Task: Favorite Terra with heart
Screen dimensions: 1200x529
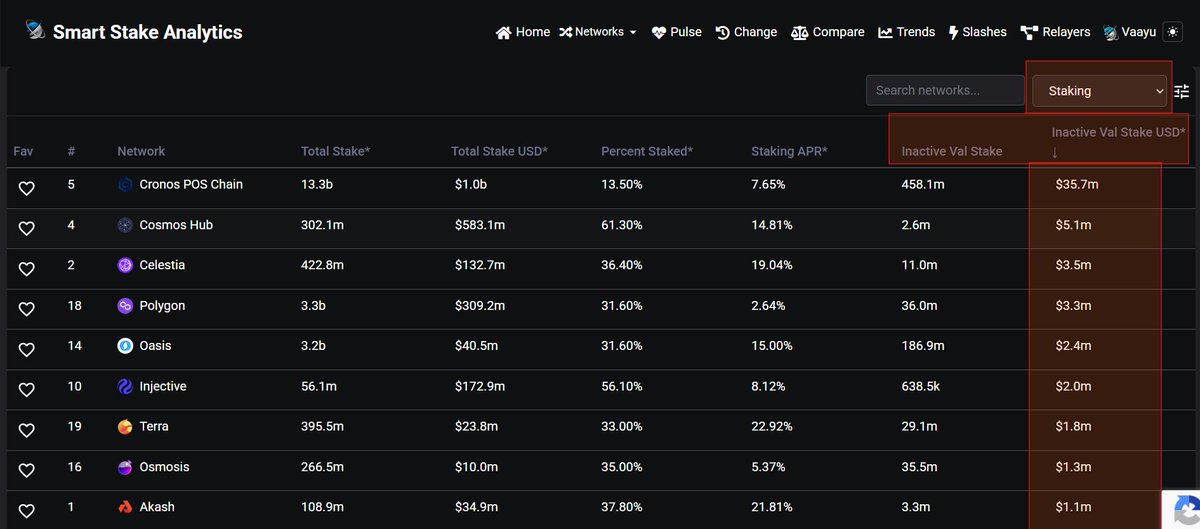Action: pyautogui.click(x=27, y=430)
